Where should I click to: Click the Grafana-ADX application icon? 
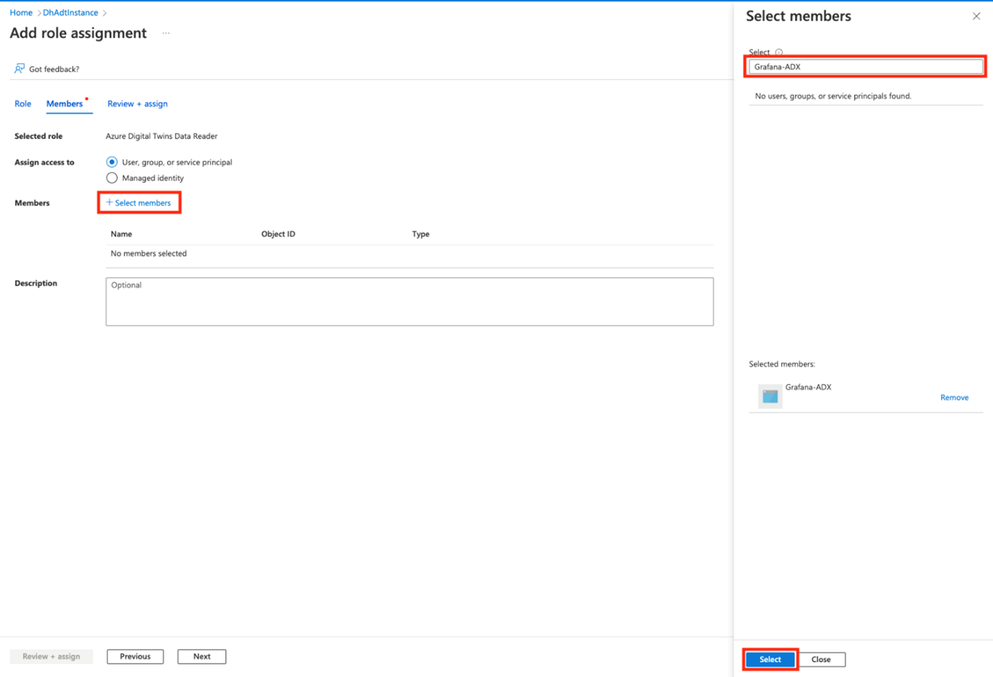point(770,396)
